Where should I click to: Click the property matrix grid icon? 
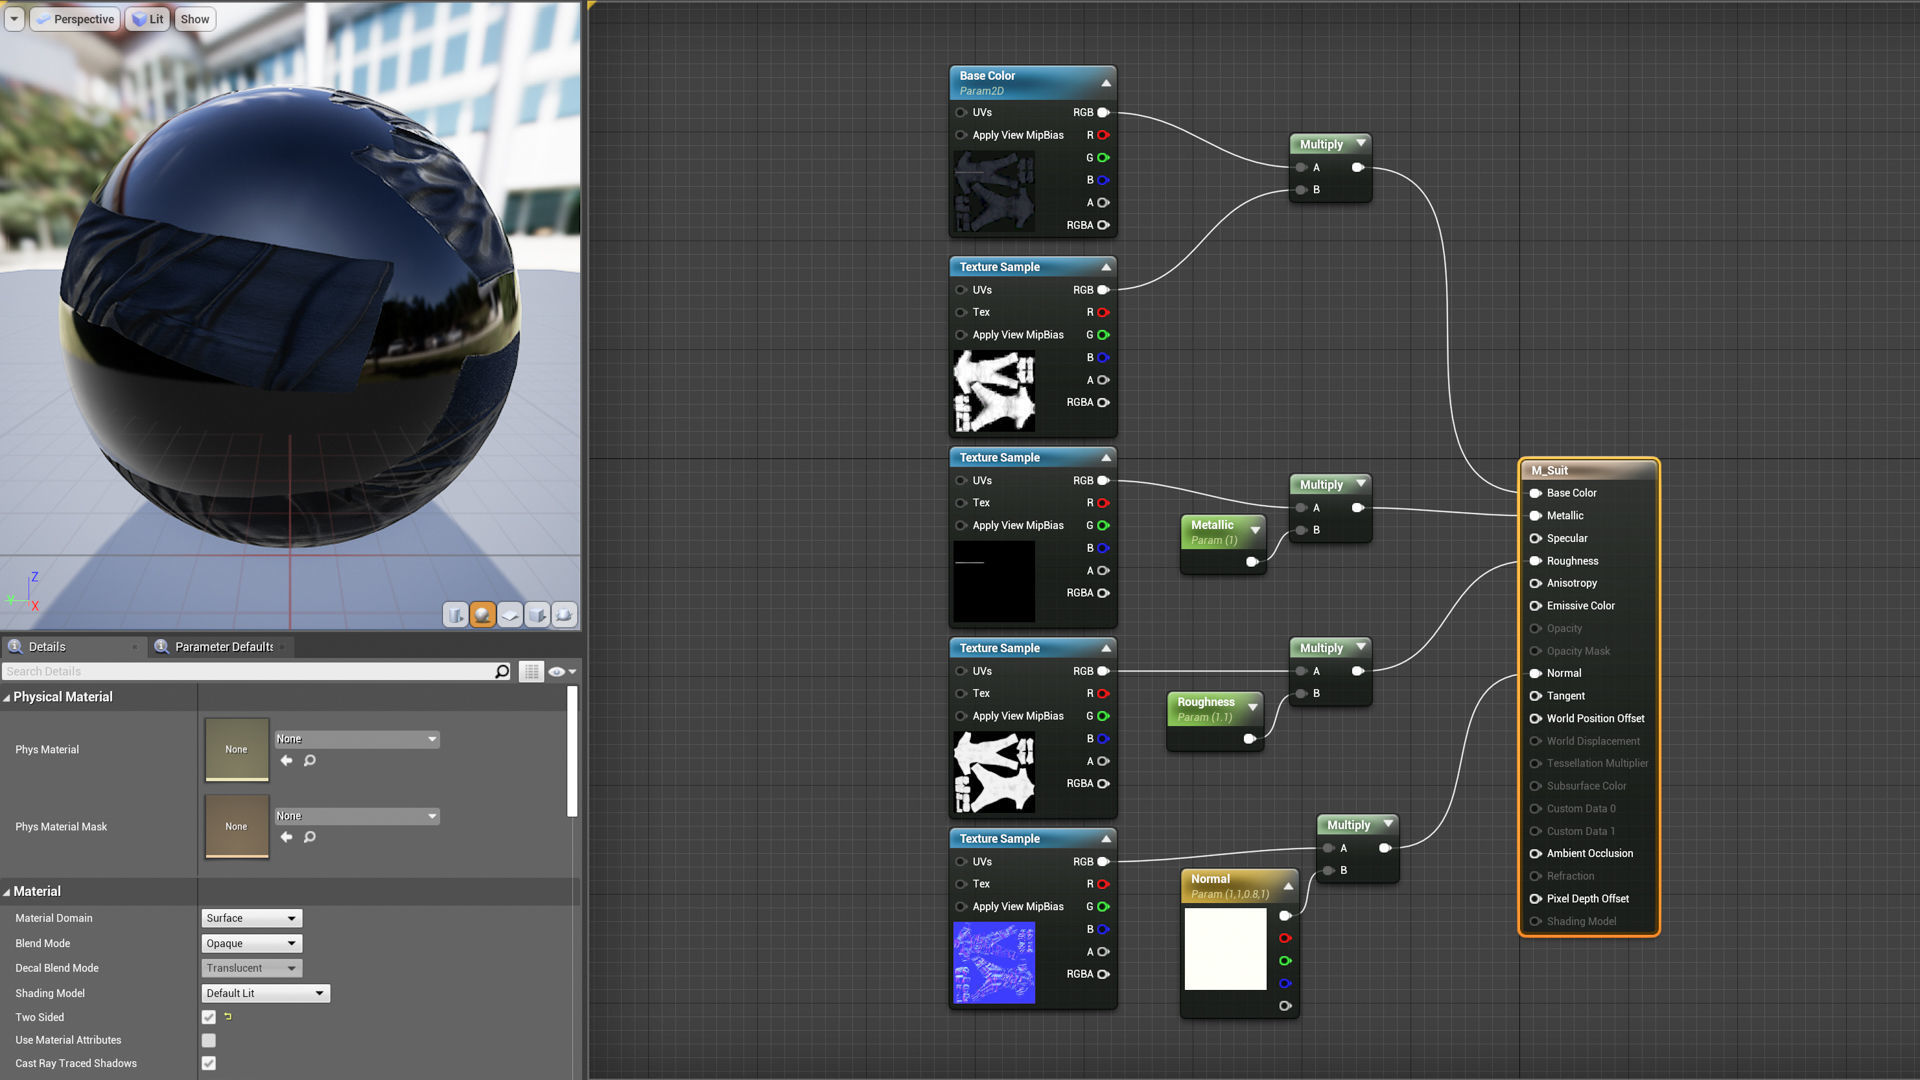[x=531, y=672]
